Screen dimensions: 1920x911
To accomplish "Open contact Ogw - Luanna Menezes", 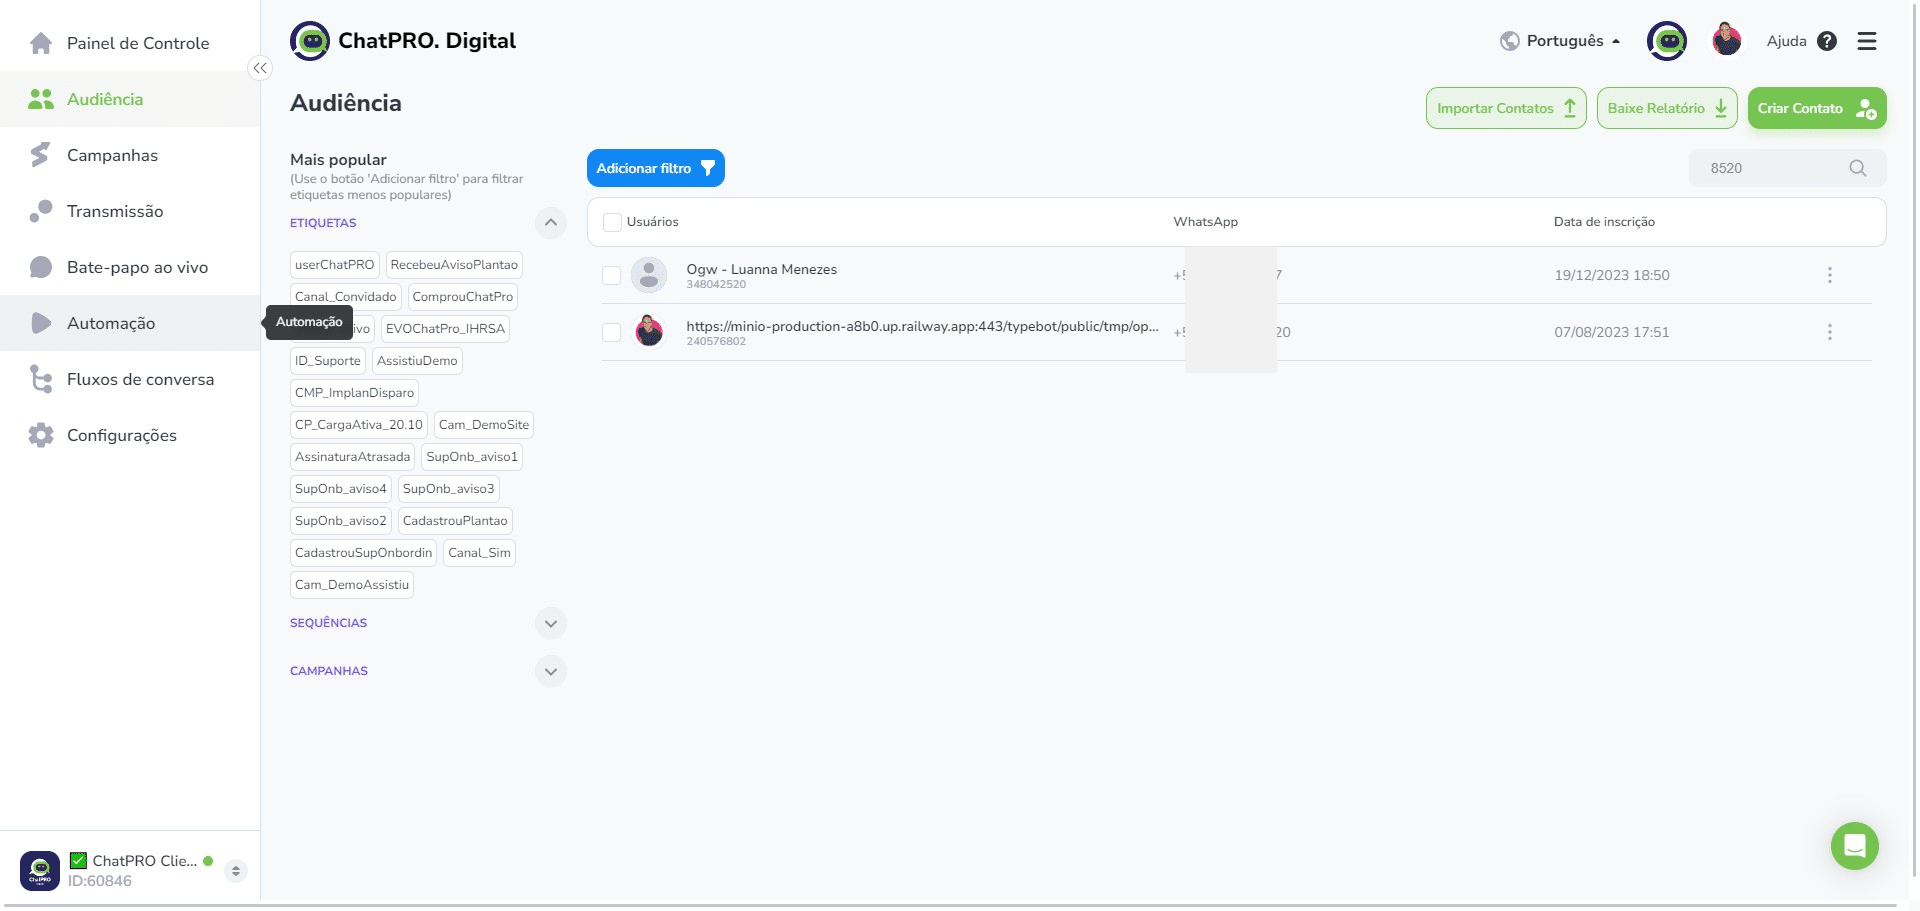I will click(x=761, y=269).
